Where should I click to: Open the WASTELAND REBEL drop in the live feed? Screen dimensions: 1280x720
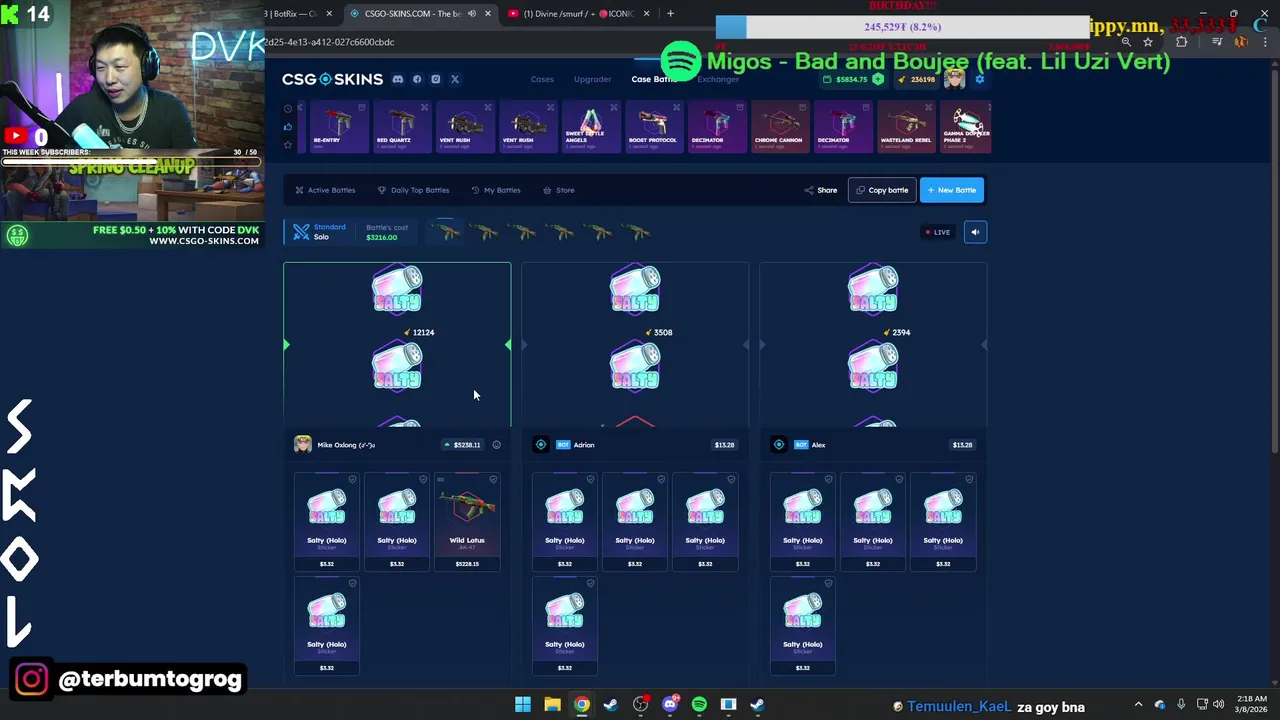pyautogui.click(x=905, y=126)
